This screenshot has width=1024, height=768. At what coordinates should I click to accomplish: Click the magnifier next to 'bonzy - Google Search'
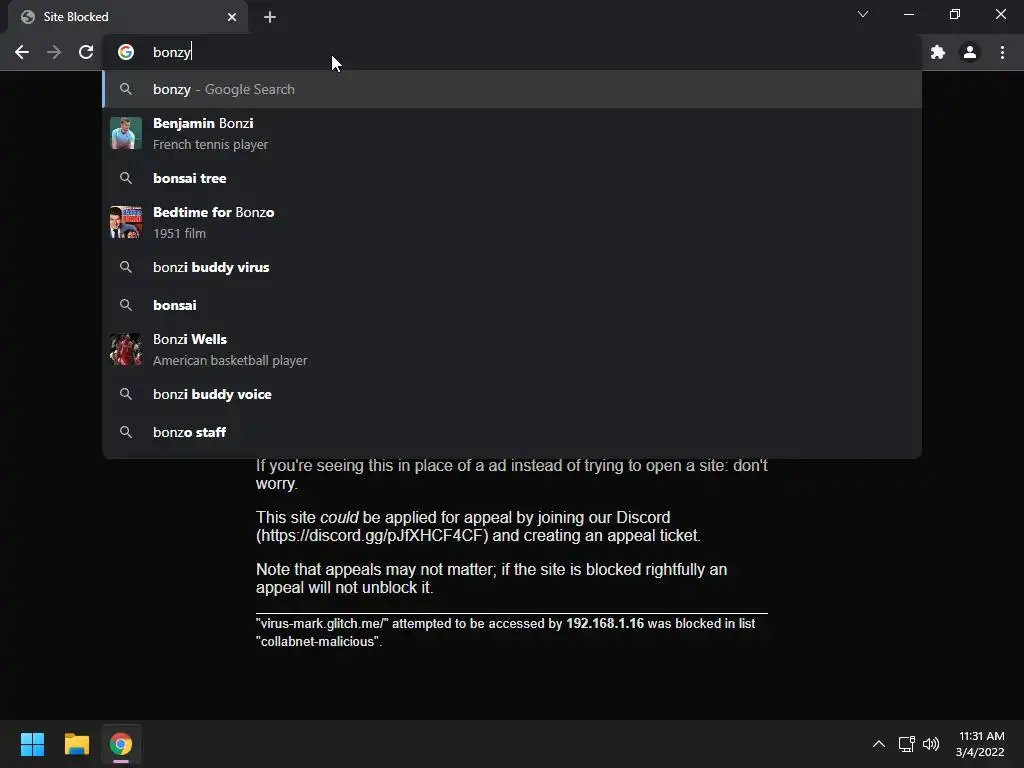126,89
